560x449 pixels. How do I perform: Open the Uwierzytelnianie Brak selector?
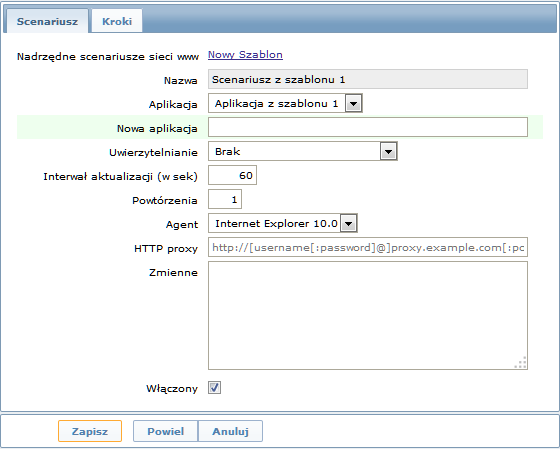click(x=303, y=151)
